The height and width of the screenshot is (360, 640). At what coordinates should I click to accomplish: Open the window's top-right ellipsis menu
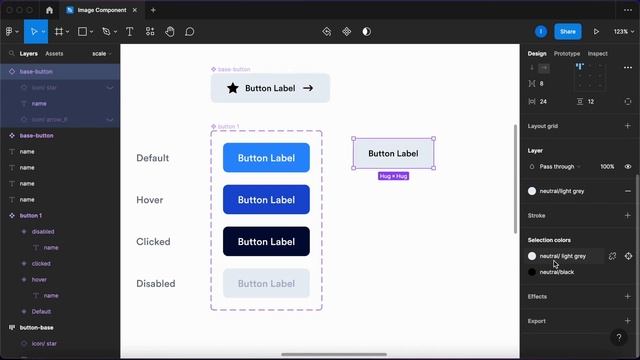click(628, 10)
